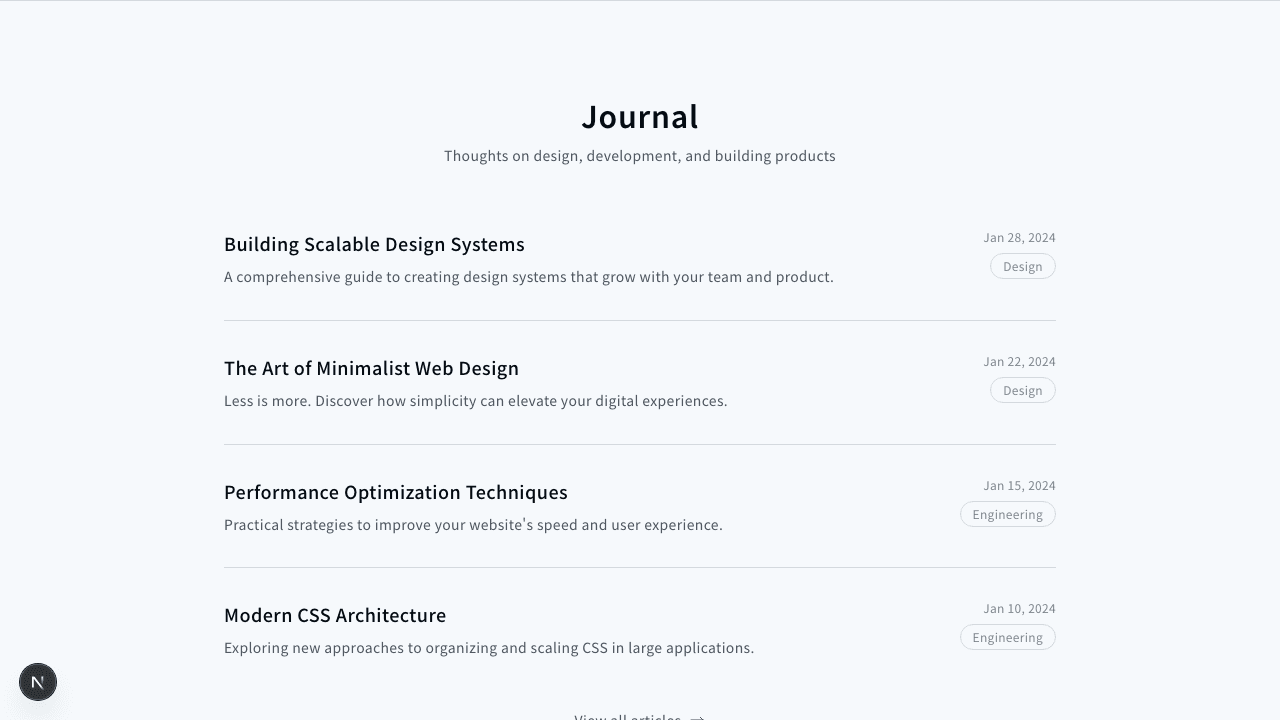Click the Jan 28, 2024 date
This screenshot has height=720, width=1280.
point(1019,238)
